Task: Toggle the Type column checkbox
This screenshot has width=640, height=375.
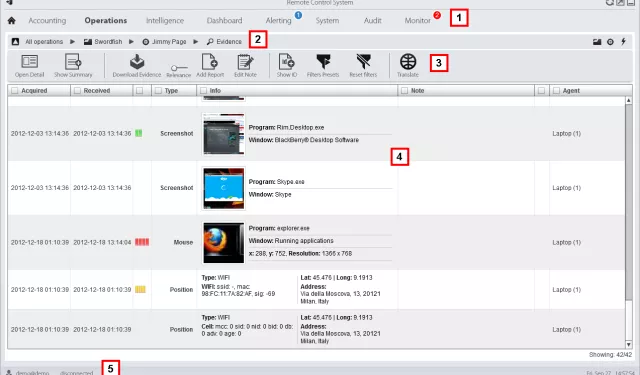Action: 158,91
